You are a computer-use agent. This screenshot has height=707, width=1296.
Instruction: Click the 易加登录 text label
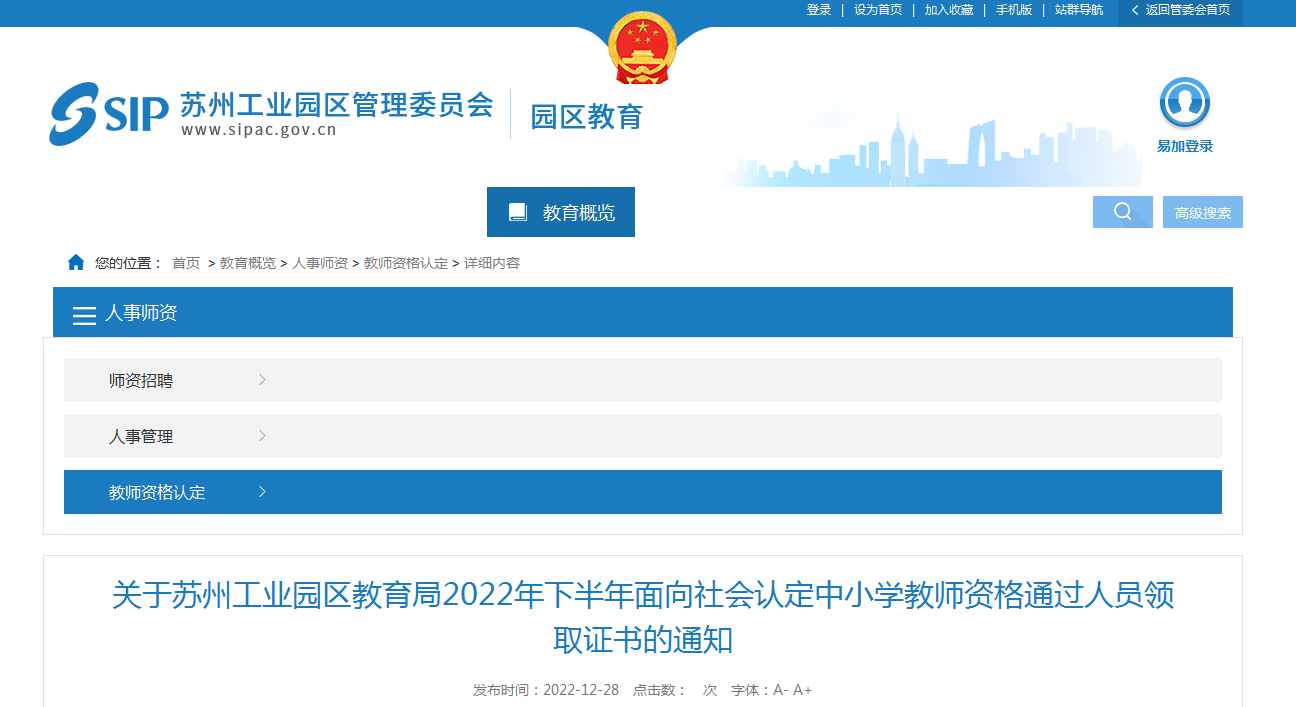[x=1185, y=146]
